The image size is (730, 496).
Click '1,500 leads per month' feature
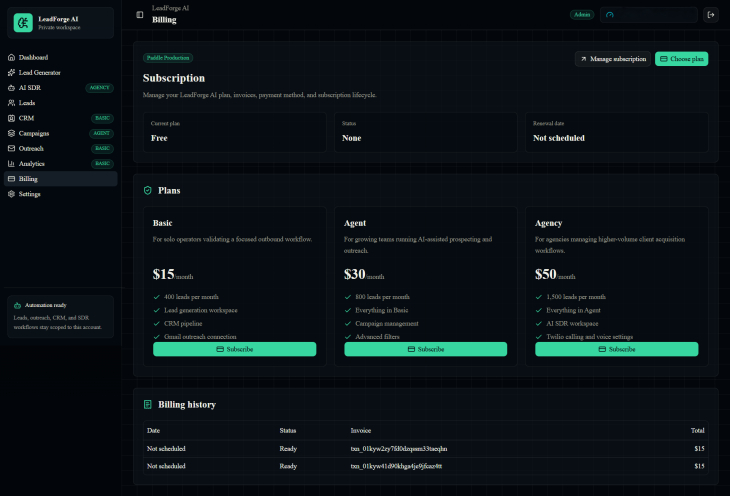click(x=576, y=297)
